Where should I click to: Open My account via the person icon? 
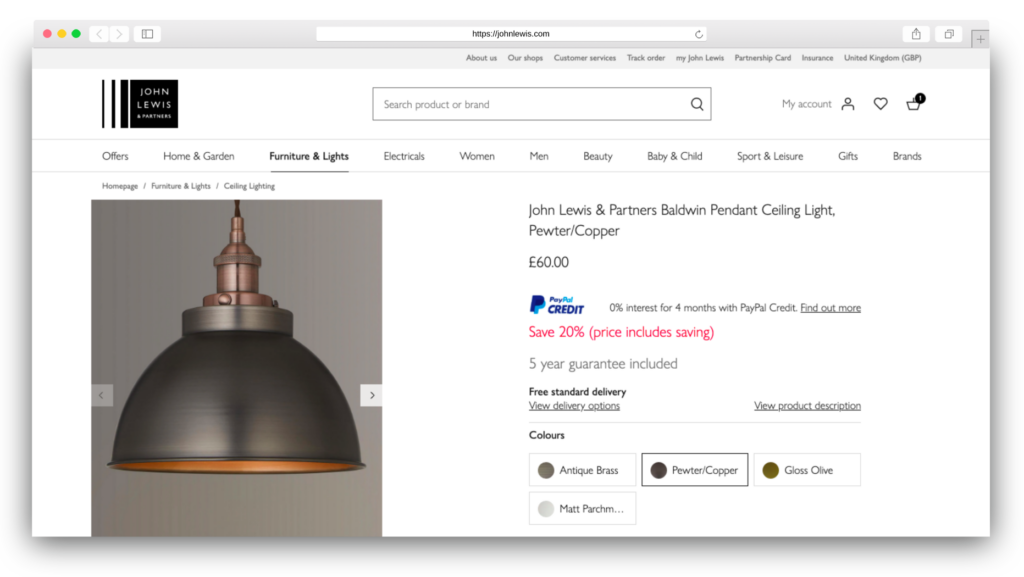tap(848, 103)
